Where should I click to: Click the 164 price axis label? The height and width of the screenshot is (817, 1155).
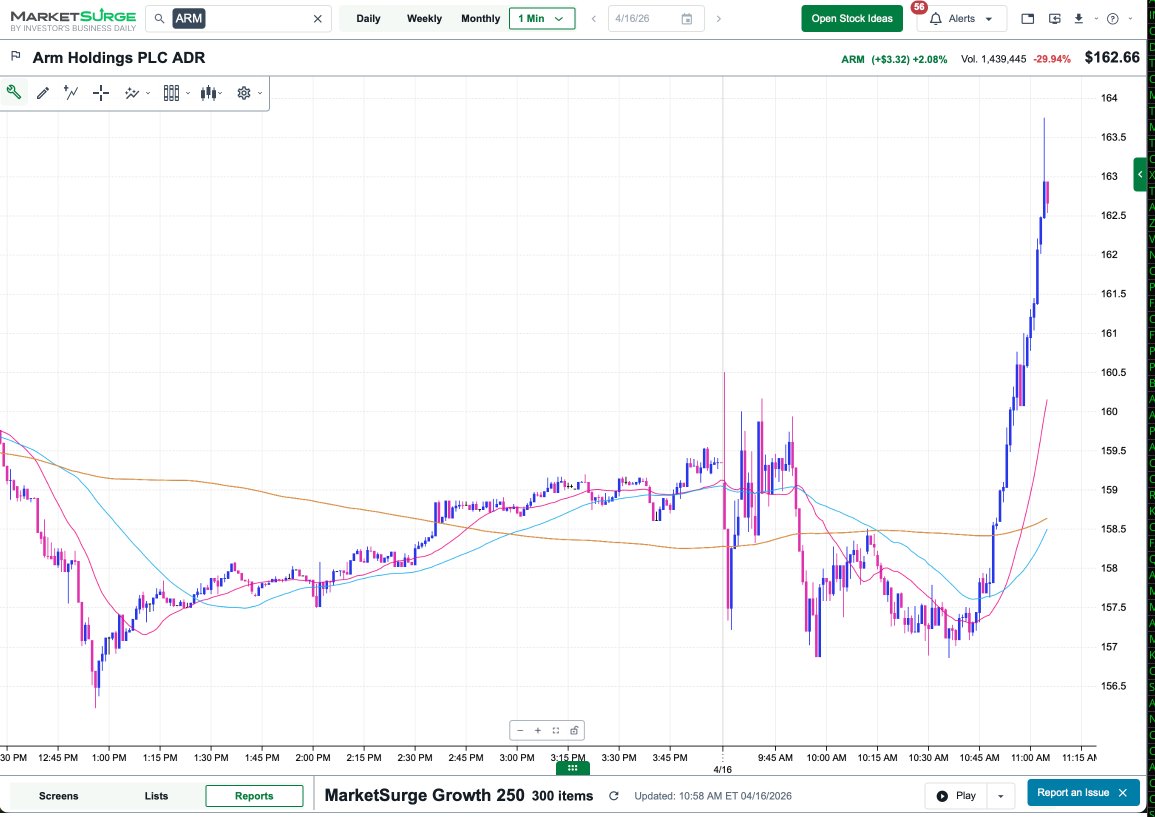[x=1109, y=98]
